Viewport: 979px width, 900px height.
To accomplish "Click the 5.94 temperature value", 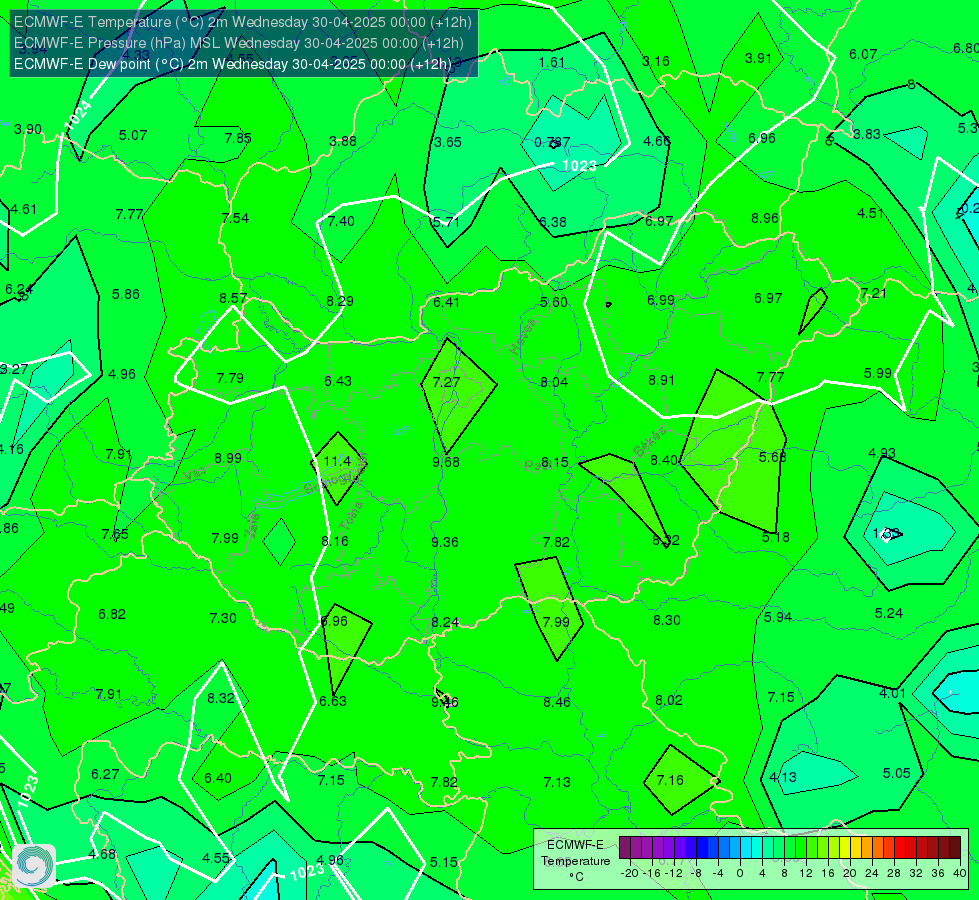I will click(778, 617).
